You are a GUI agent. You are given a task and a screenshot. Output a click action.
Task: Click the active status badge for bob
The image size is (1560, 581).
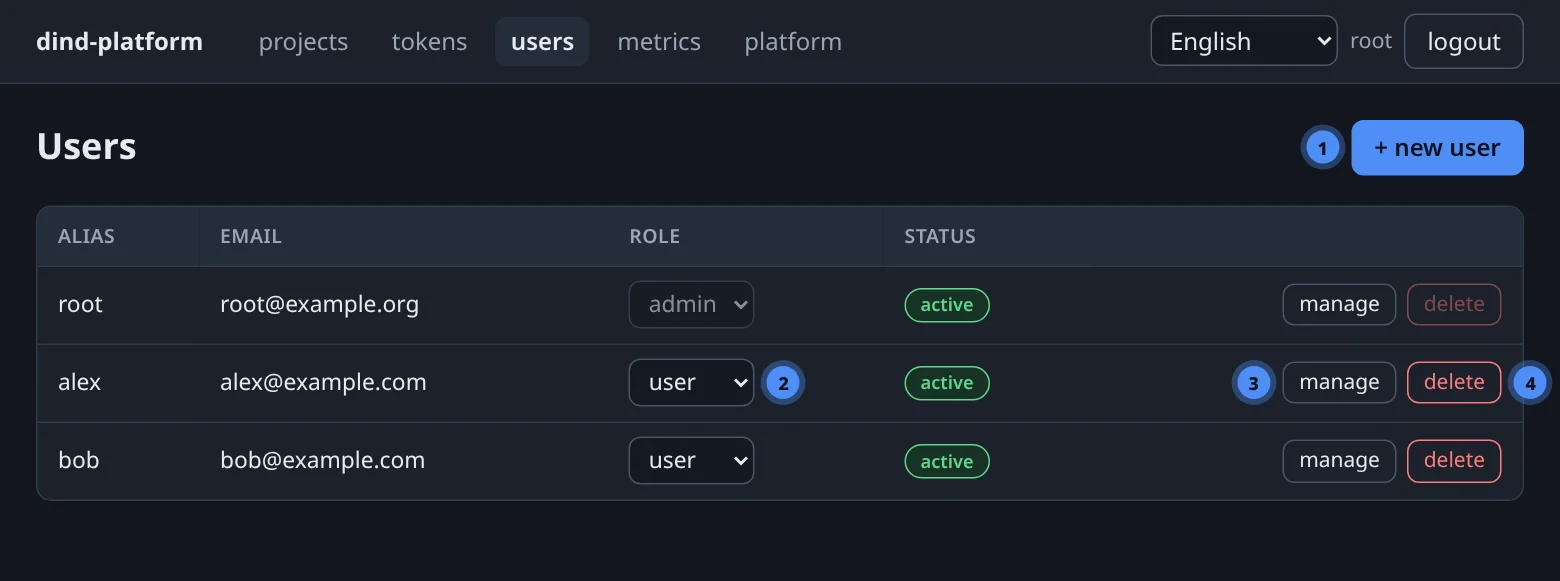[947, 461]
